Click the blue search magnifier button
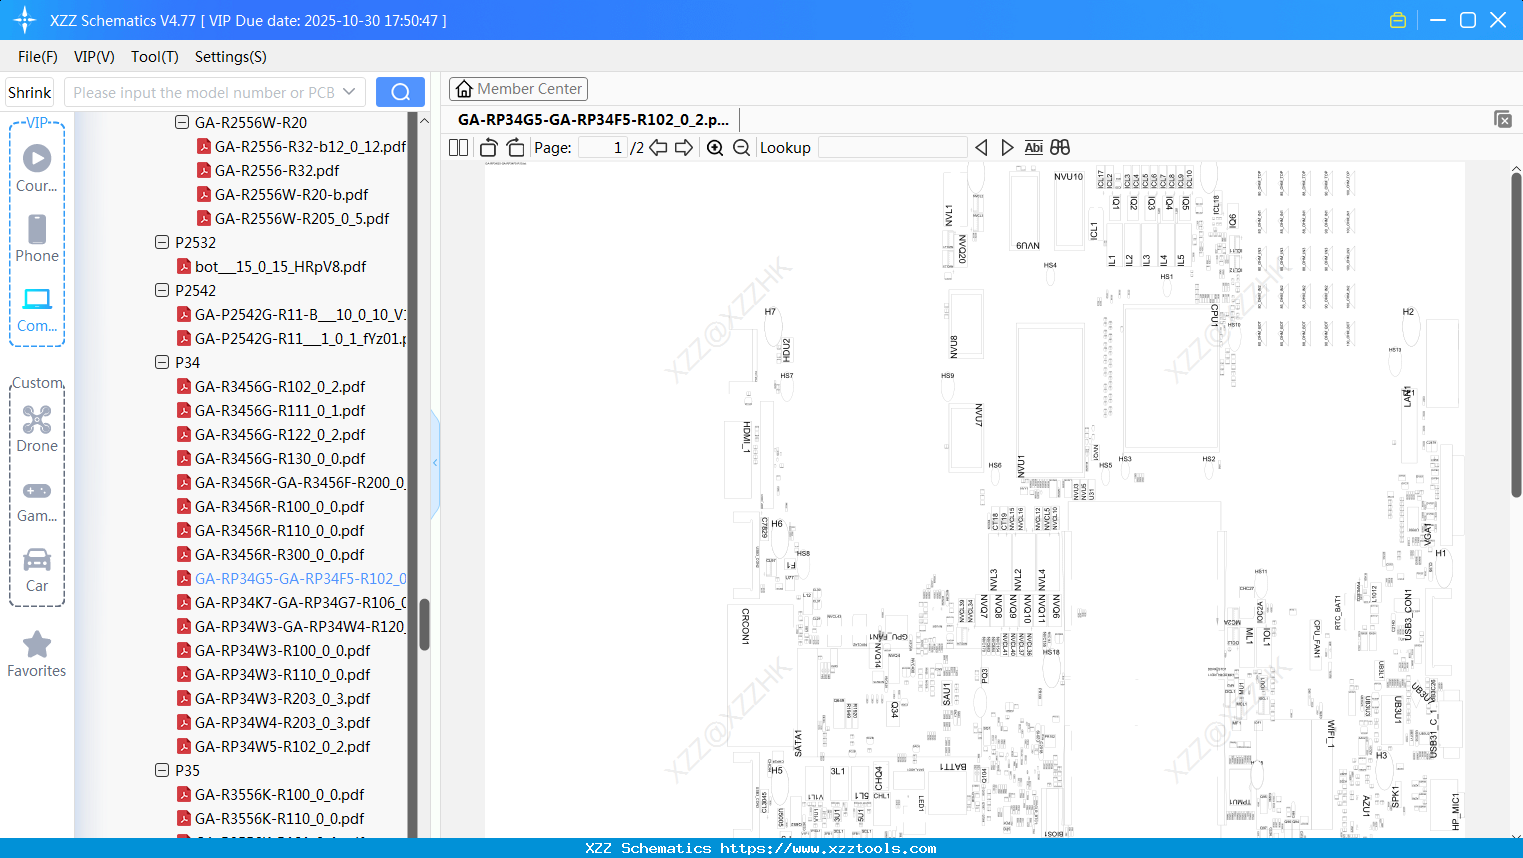Viewport: 1523px width, 858px height. pos(400,92)
